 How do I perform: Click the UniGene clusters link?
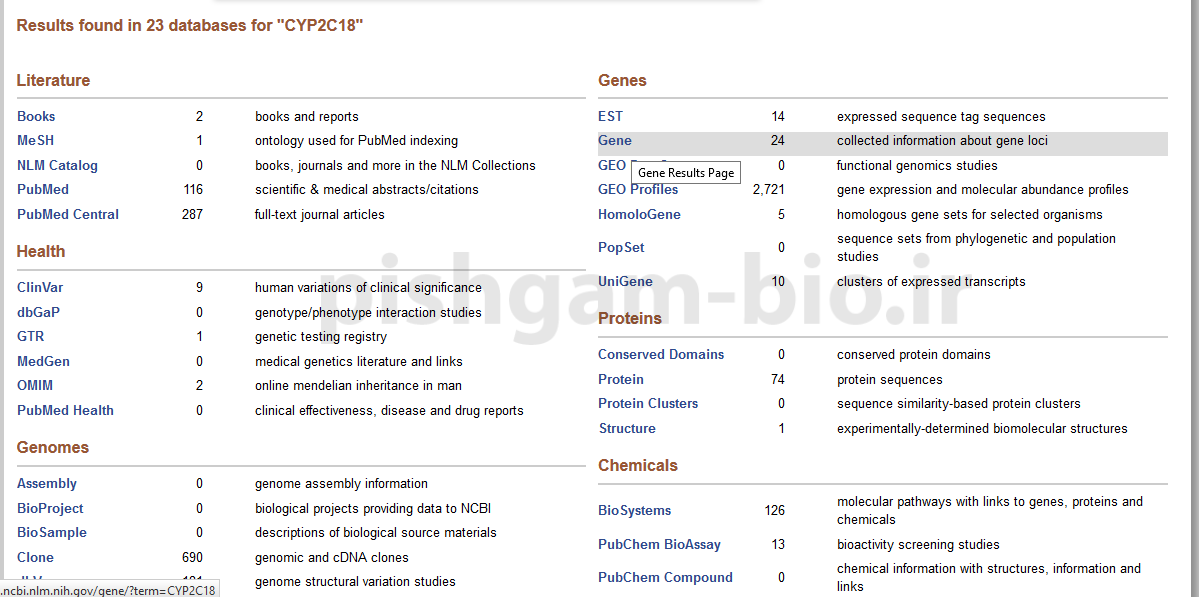(625, 282)
